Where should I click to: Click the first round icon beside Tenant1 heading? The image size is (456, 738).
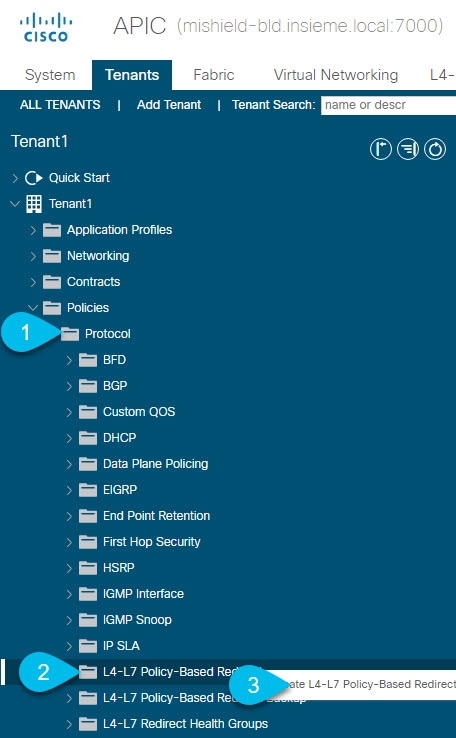coord(381,149)
